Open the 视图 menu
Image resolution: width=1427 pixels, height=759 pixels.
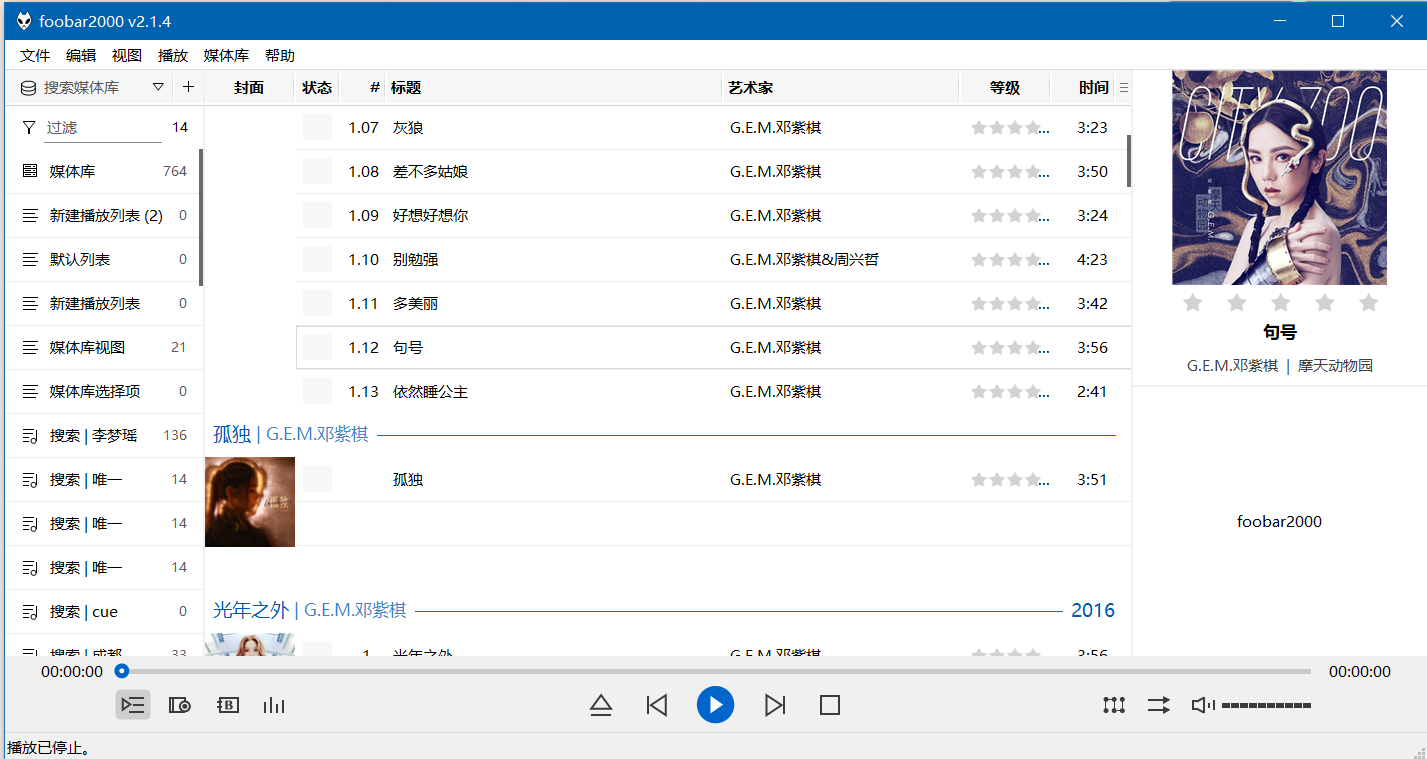click(x=127, y=55)
